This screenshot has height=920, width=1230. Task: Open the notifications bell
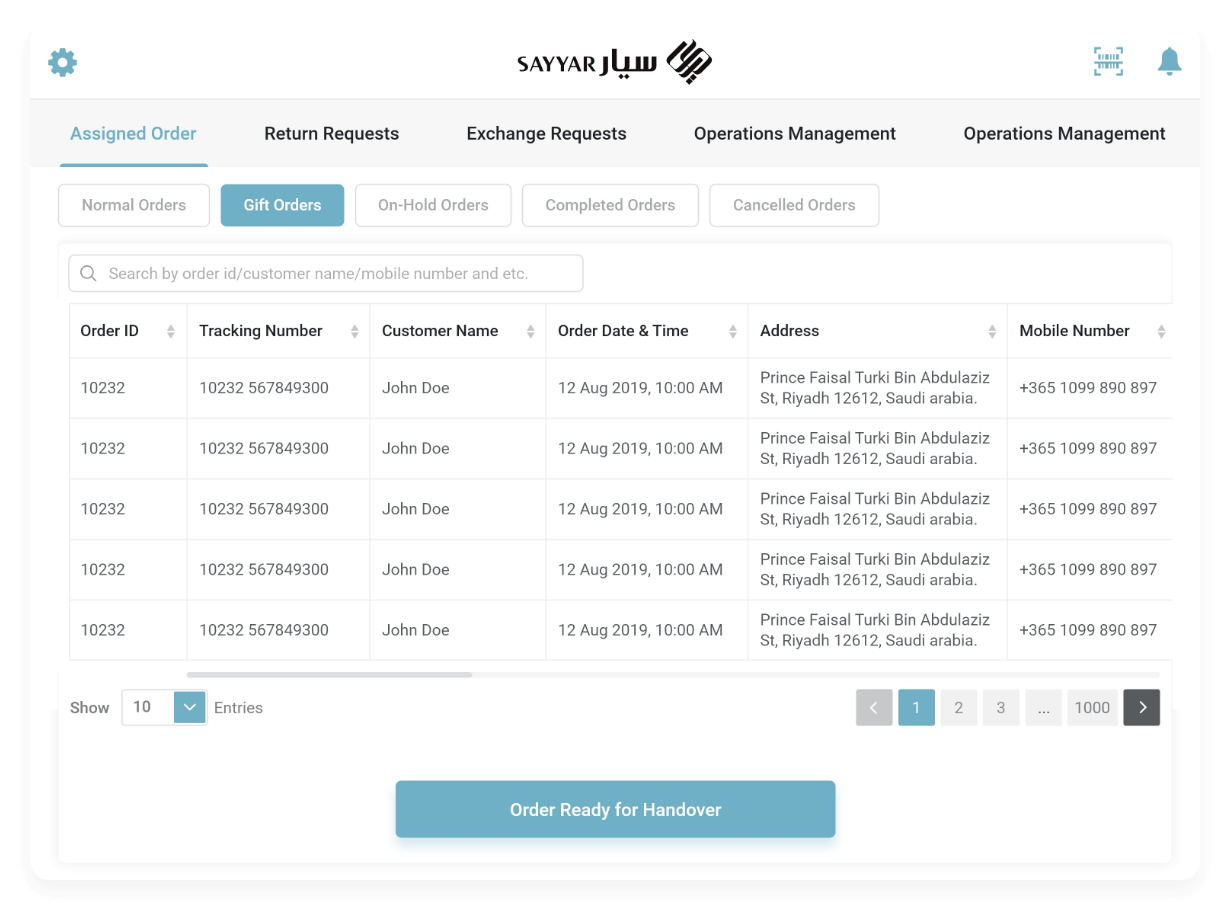[1169, 62]
